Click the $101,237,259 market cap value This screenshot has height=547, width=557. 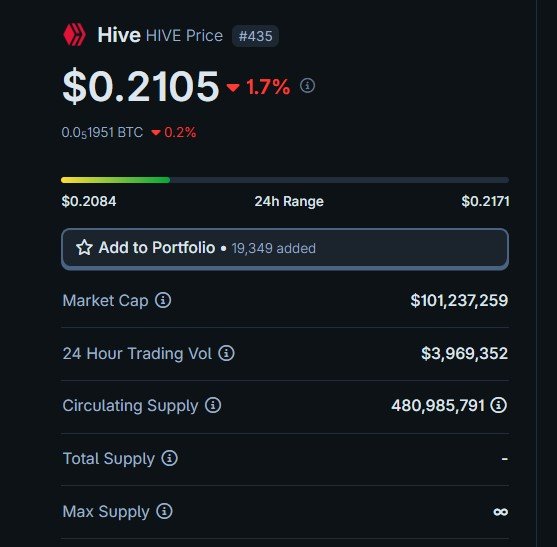pyautogui.click(x=459, y=300)
